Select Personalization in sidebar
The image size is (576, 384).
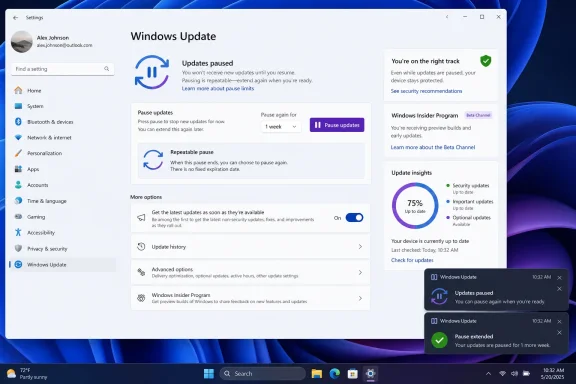[x=62, y=154]
